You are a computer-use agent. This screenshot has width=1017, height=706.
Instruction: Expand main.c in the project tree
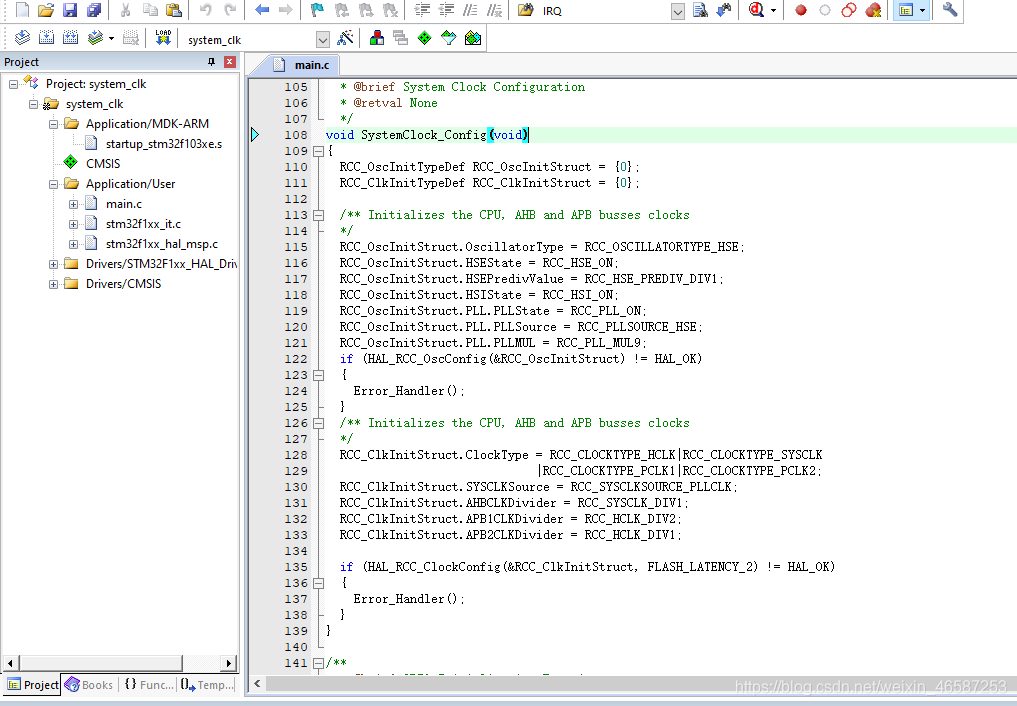pyautogui.click(x=73, y=204)
